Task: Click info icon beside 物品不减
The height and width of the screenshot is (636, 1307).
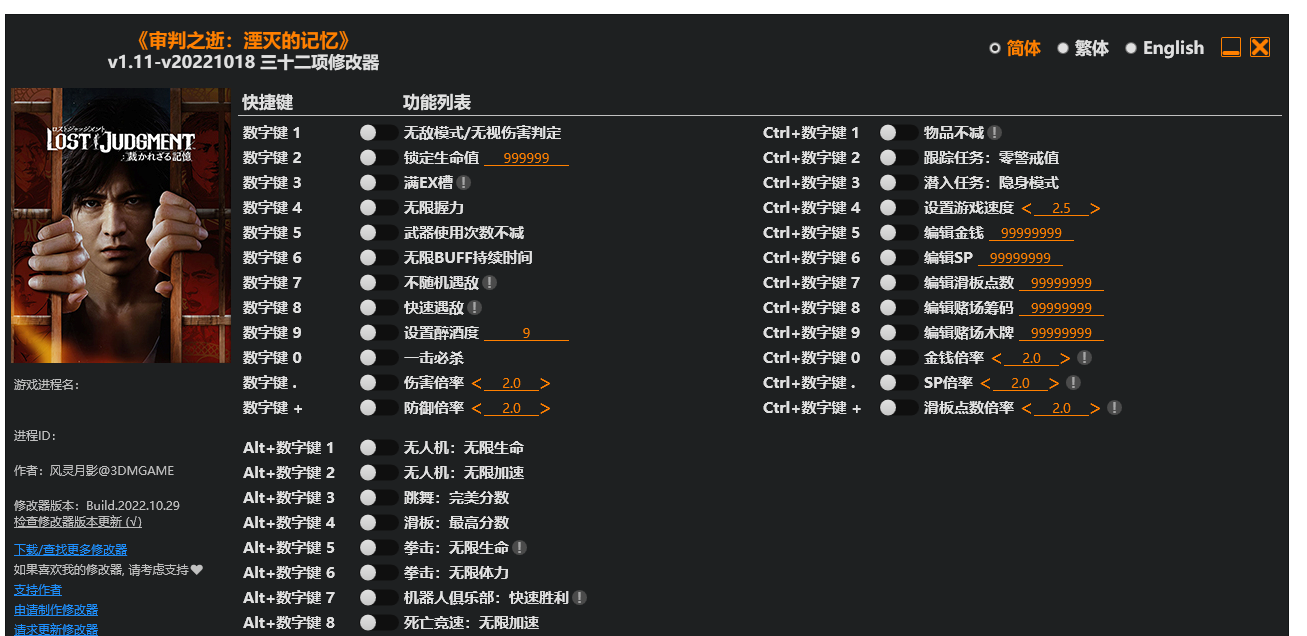Action: (x=995, y=133)
